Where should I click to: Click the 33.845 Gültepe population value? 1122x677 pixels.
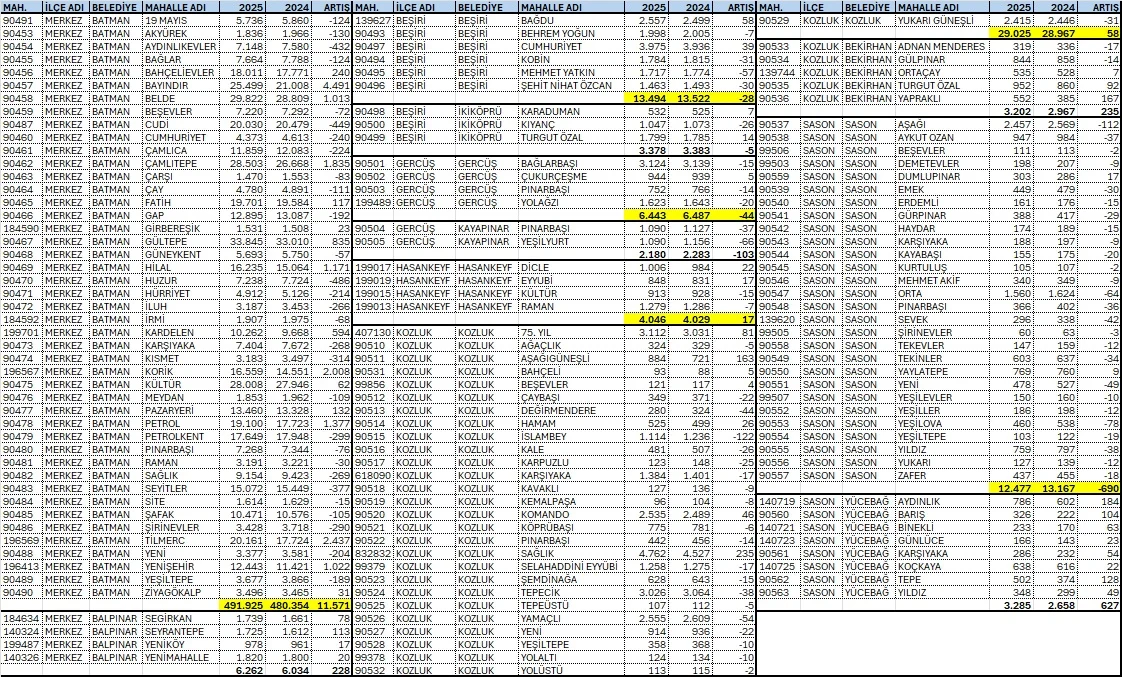coord(242,240)
